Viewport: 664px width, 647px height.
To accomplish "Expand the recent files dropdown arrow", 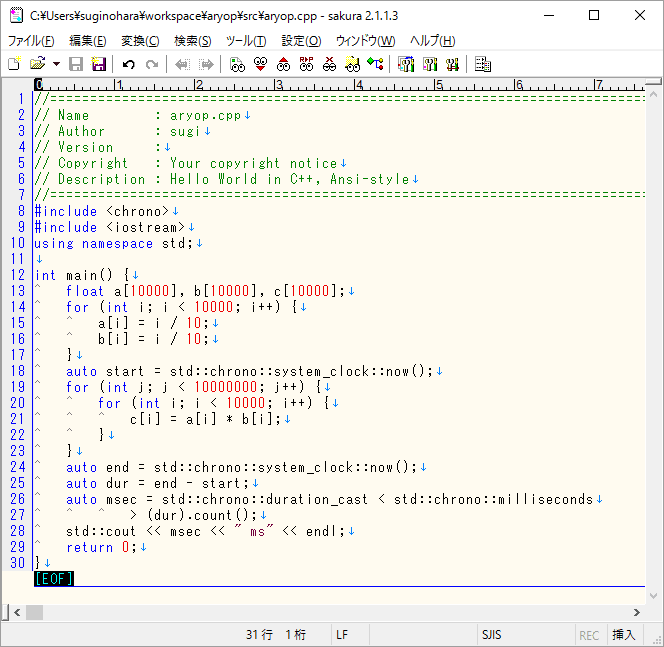I will (56, 64).
